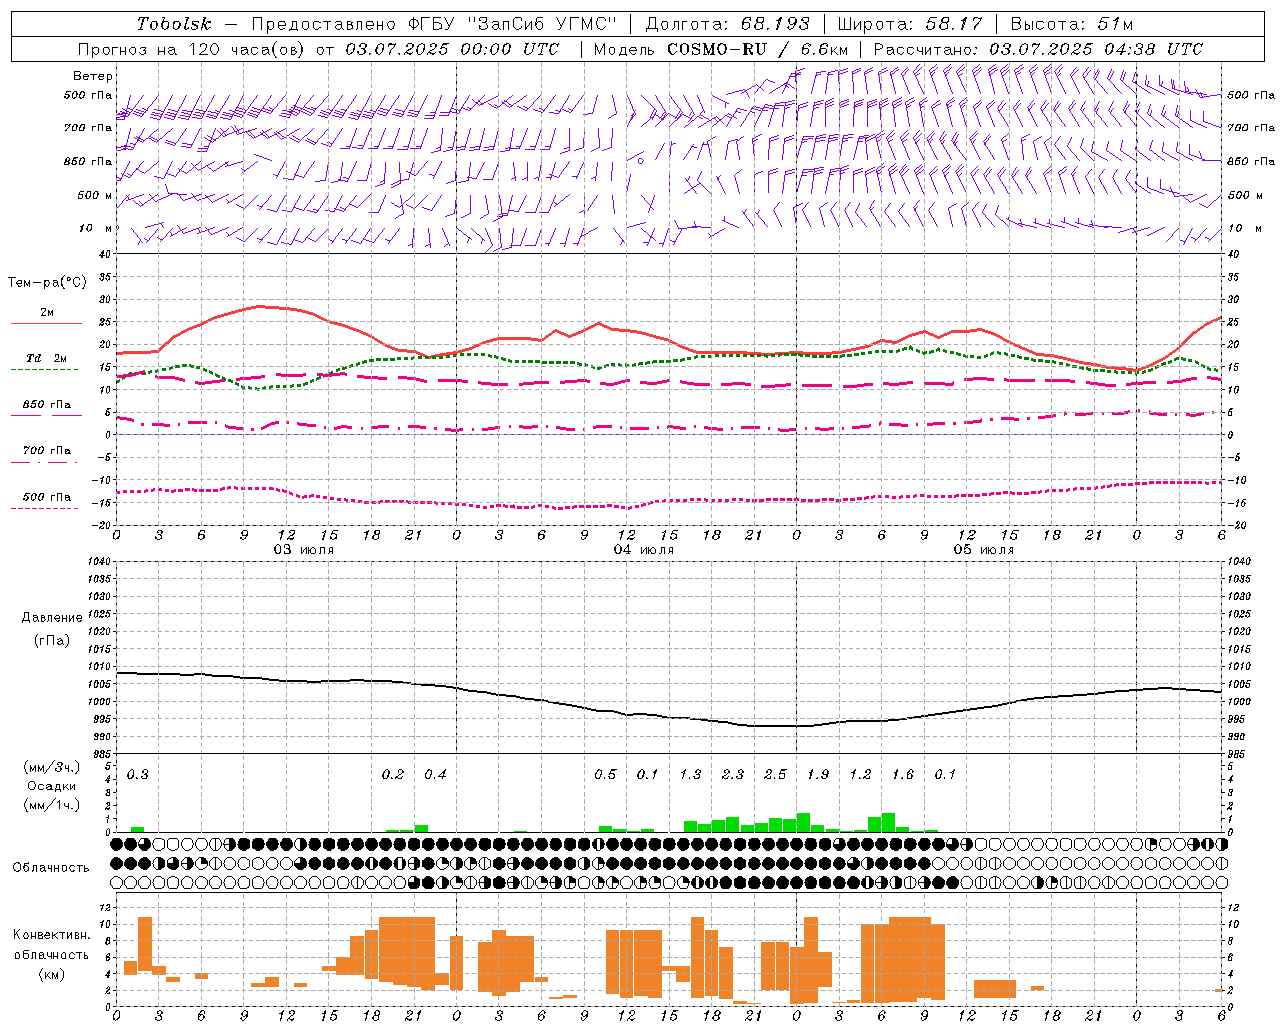Viewport: 1280px width, 1024px height.
Task: Click the '850 гПа' temperature legend entry
Action: pyautogui.click(x=46, y=405)
